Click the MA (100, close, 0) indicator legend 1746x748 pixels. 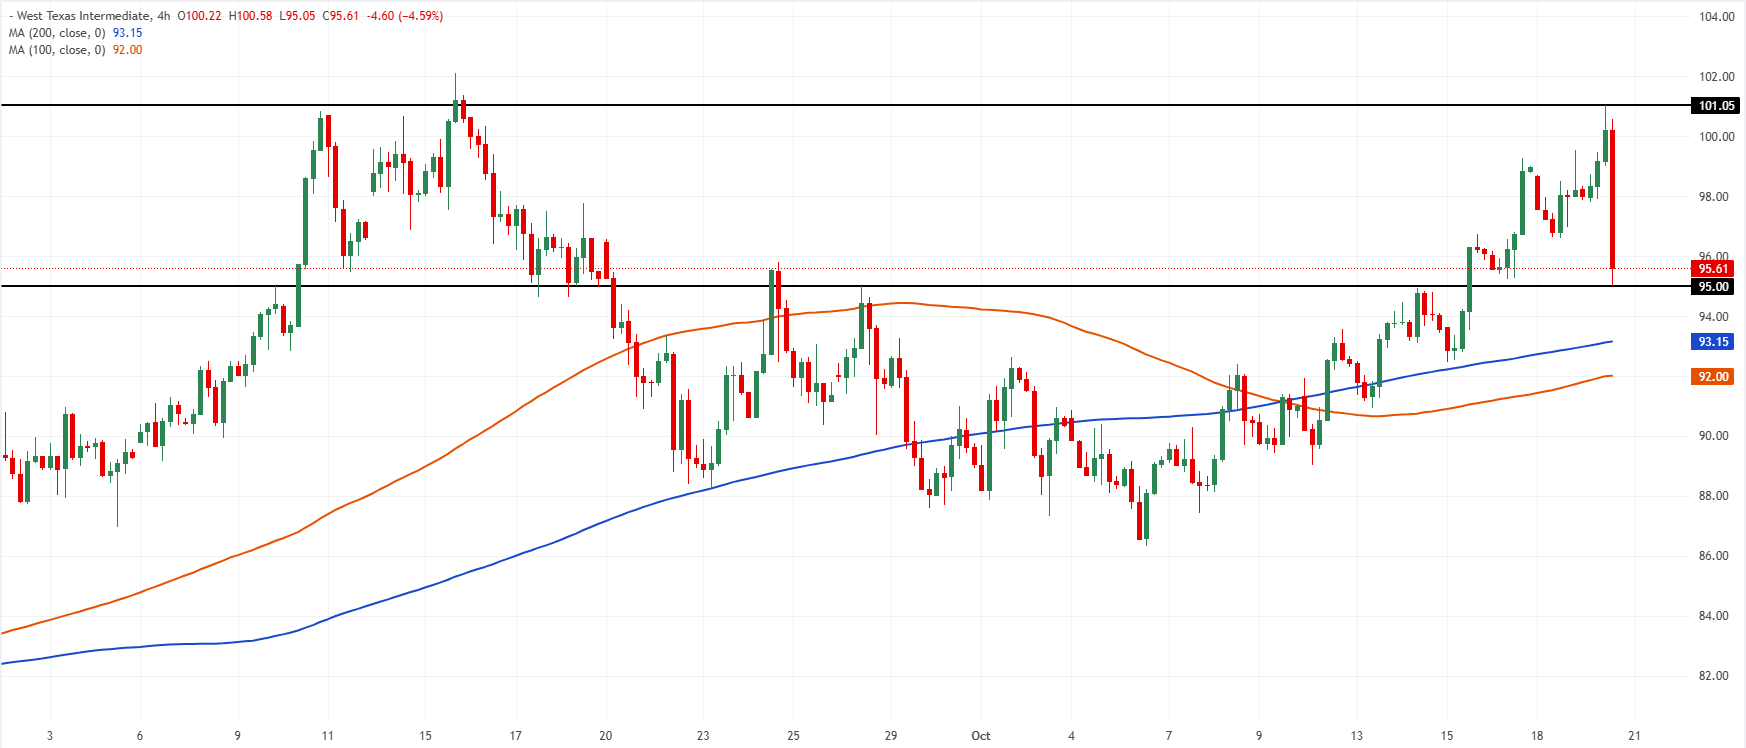coord(57,50)
